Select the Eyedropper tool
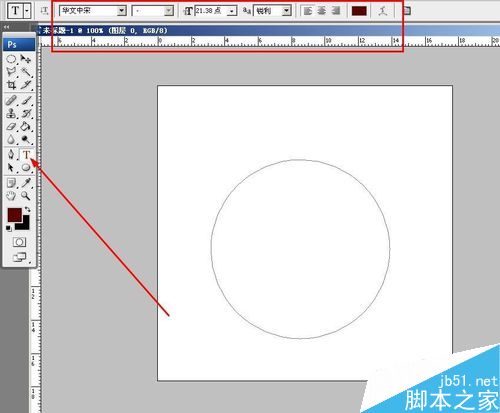500x413 pixels. point(26,183)
